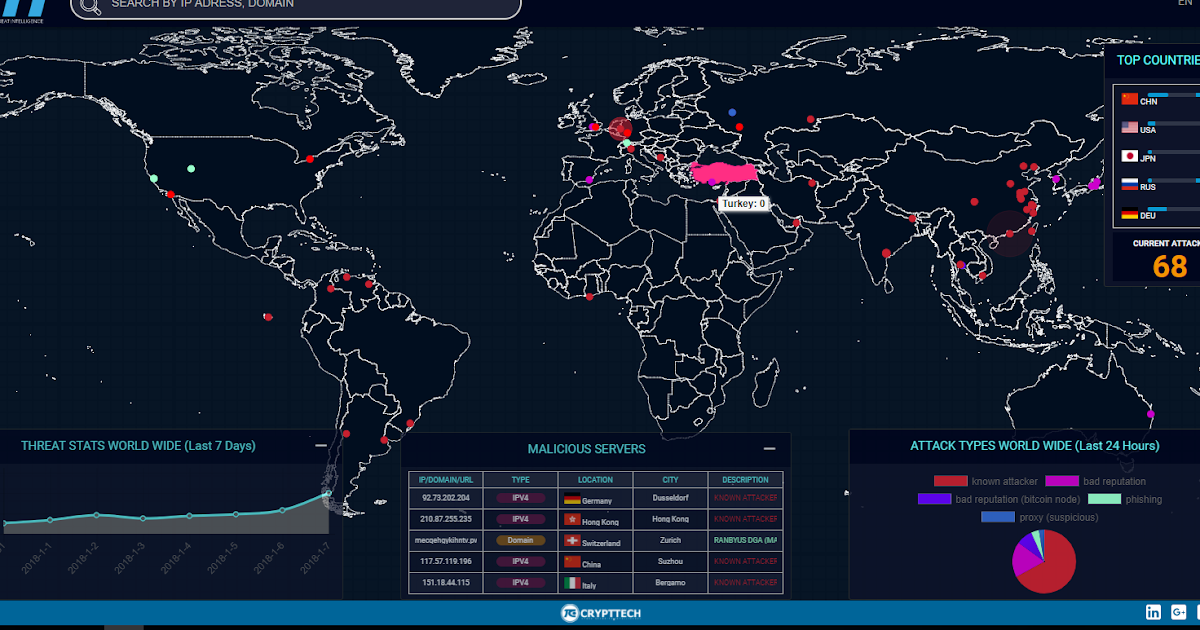Click the LinkedIn icon in bottom bar
This screenshot has width=1200, height=630.
tap(1153, 611)
